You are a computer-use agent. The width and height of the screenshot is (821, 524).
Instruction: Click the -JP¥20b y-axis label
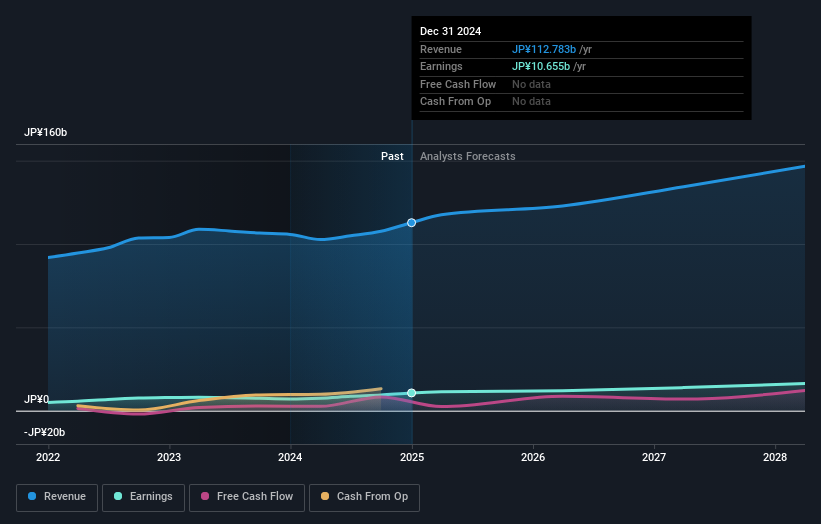(x=45, y=432)
